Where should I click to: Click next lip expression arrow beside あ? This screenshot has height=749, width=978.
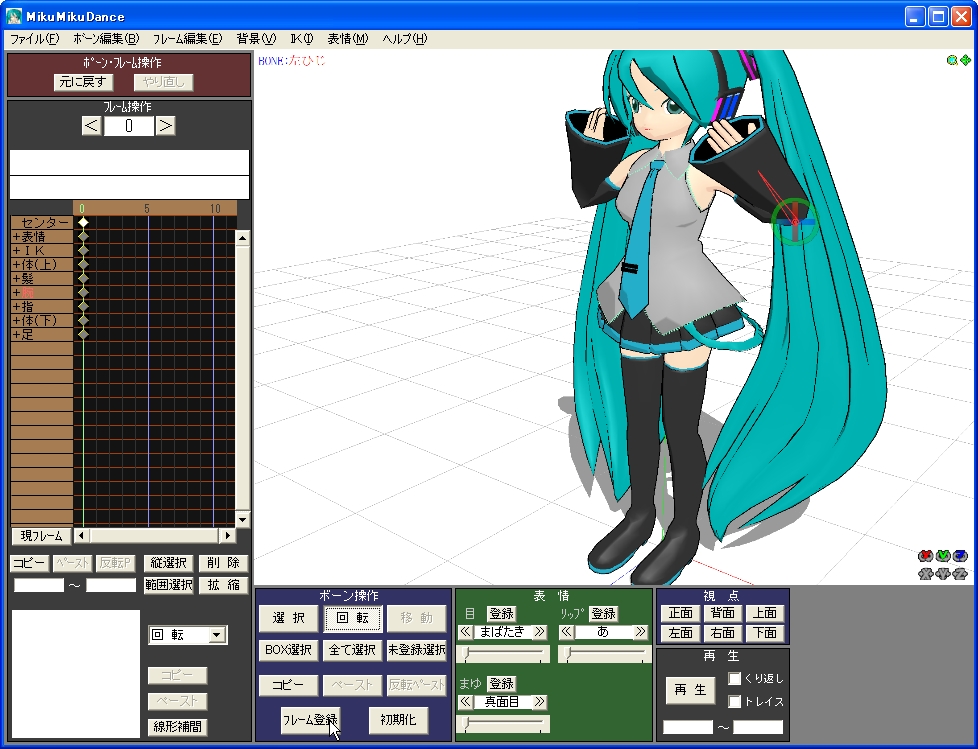click(641, 632)
